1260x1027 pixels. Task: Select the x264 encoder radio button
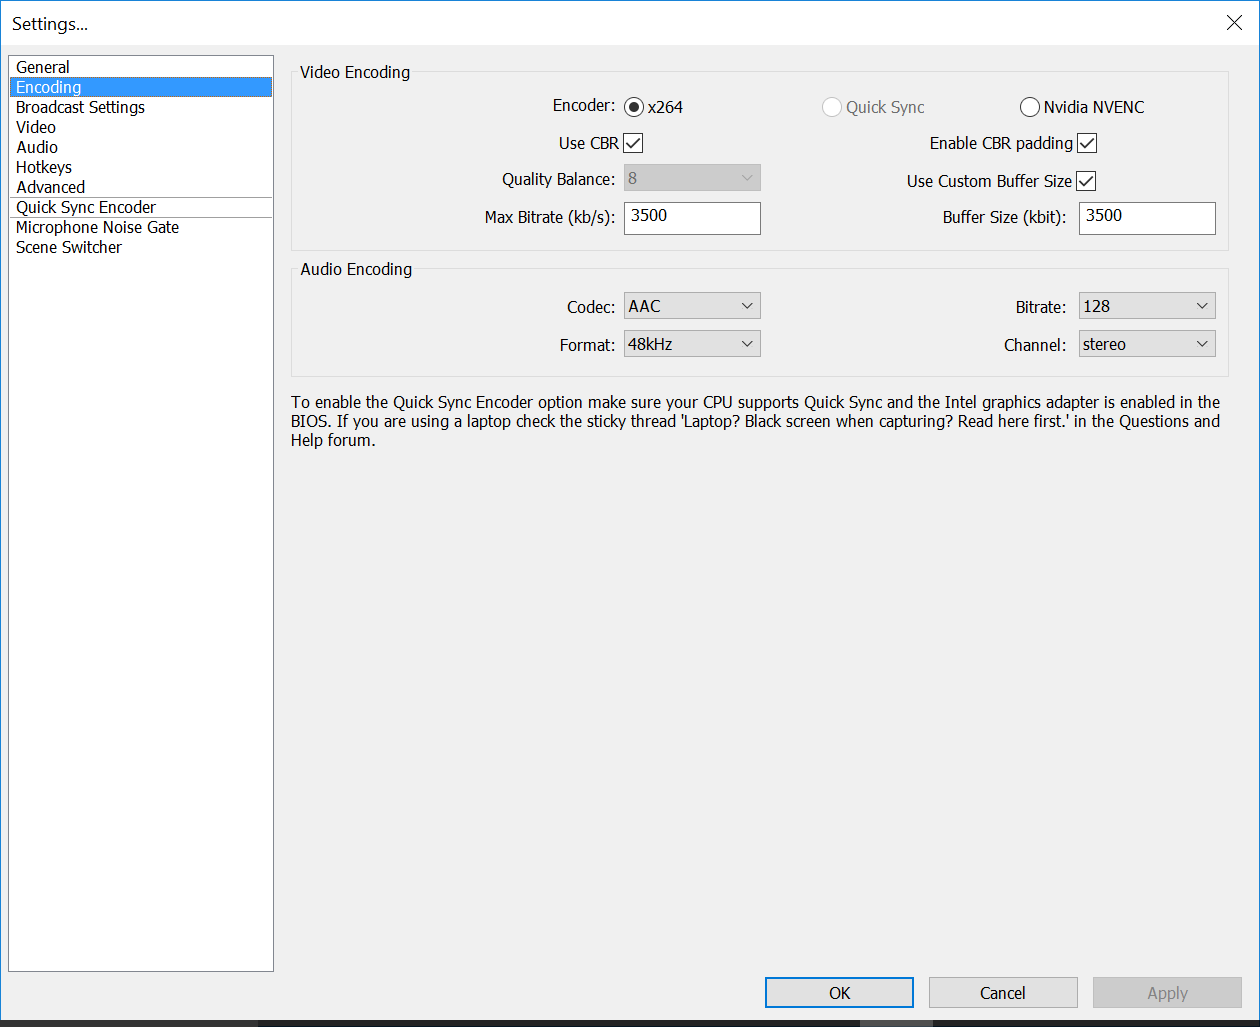click(634, 107)
